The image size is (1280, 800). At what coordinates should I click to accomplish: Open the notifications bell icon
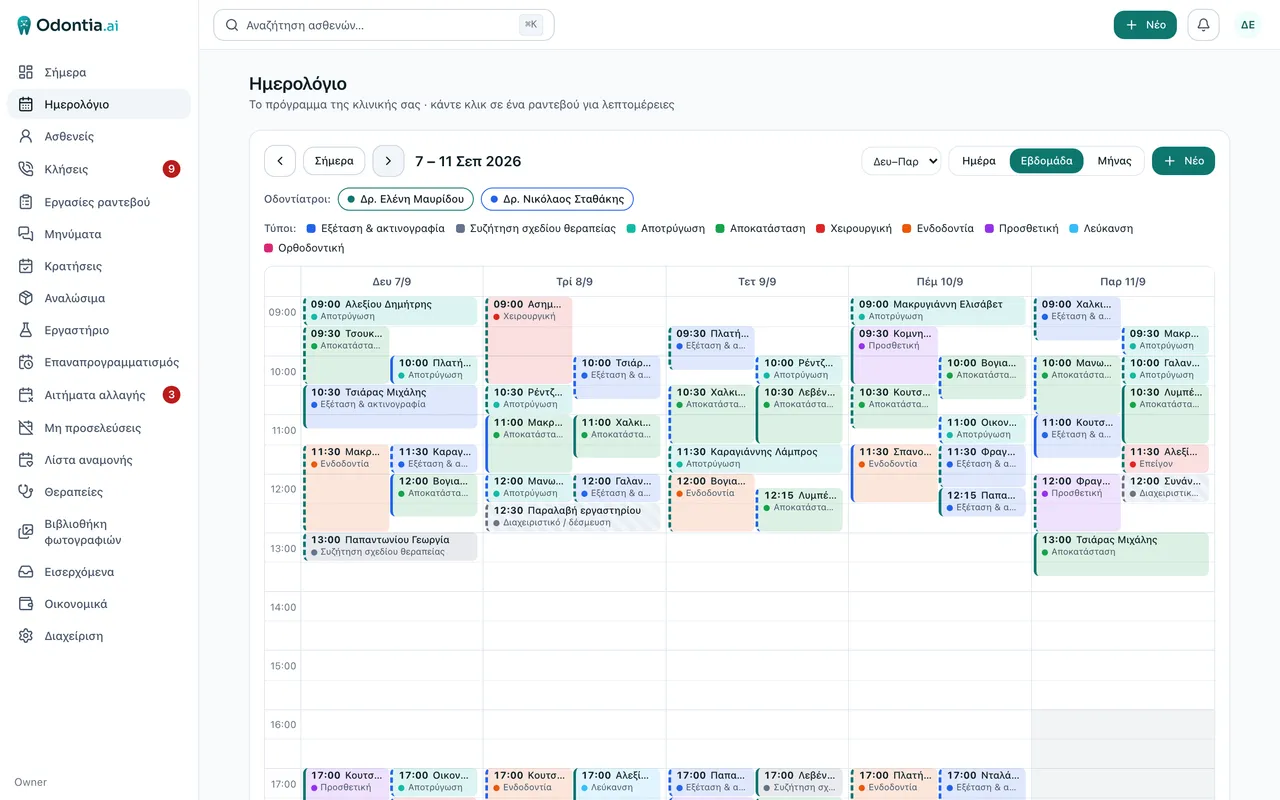tap(1203, 25)
